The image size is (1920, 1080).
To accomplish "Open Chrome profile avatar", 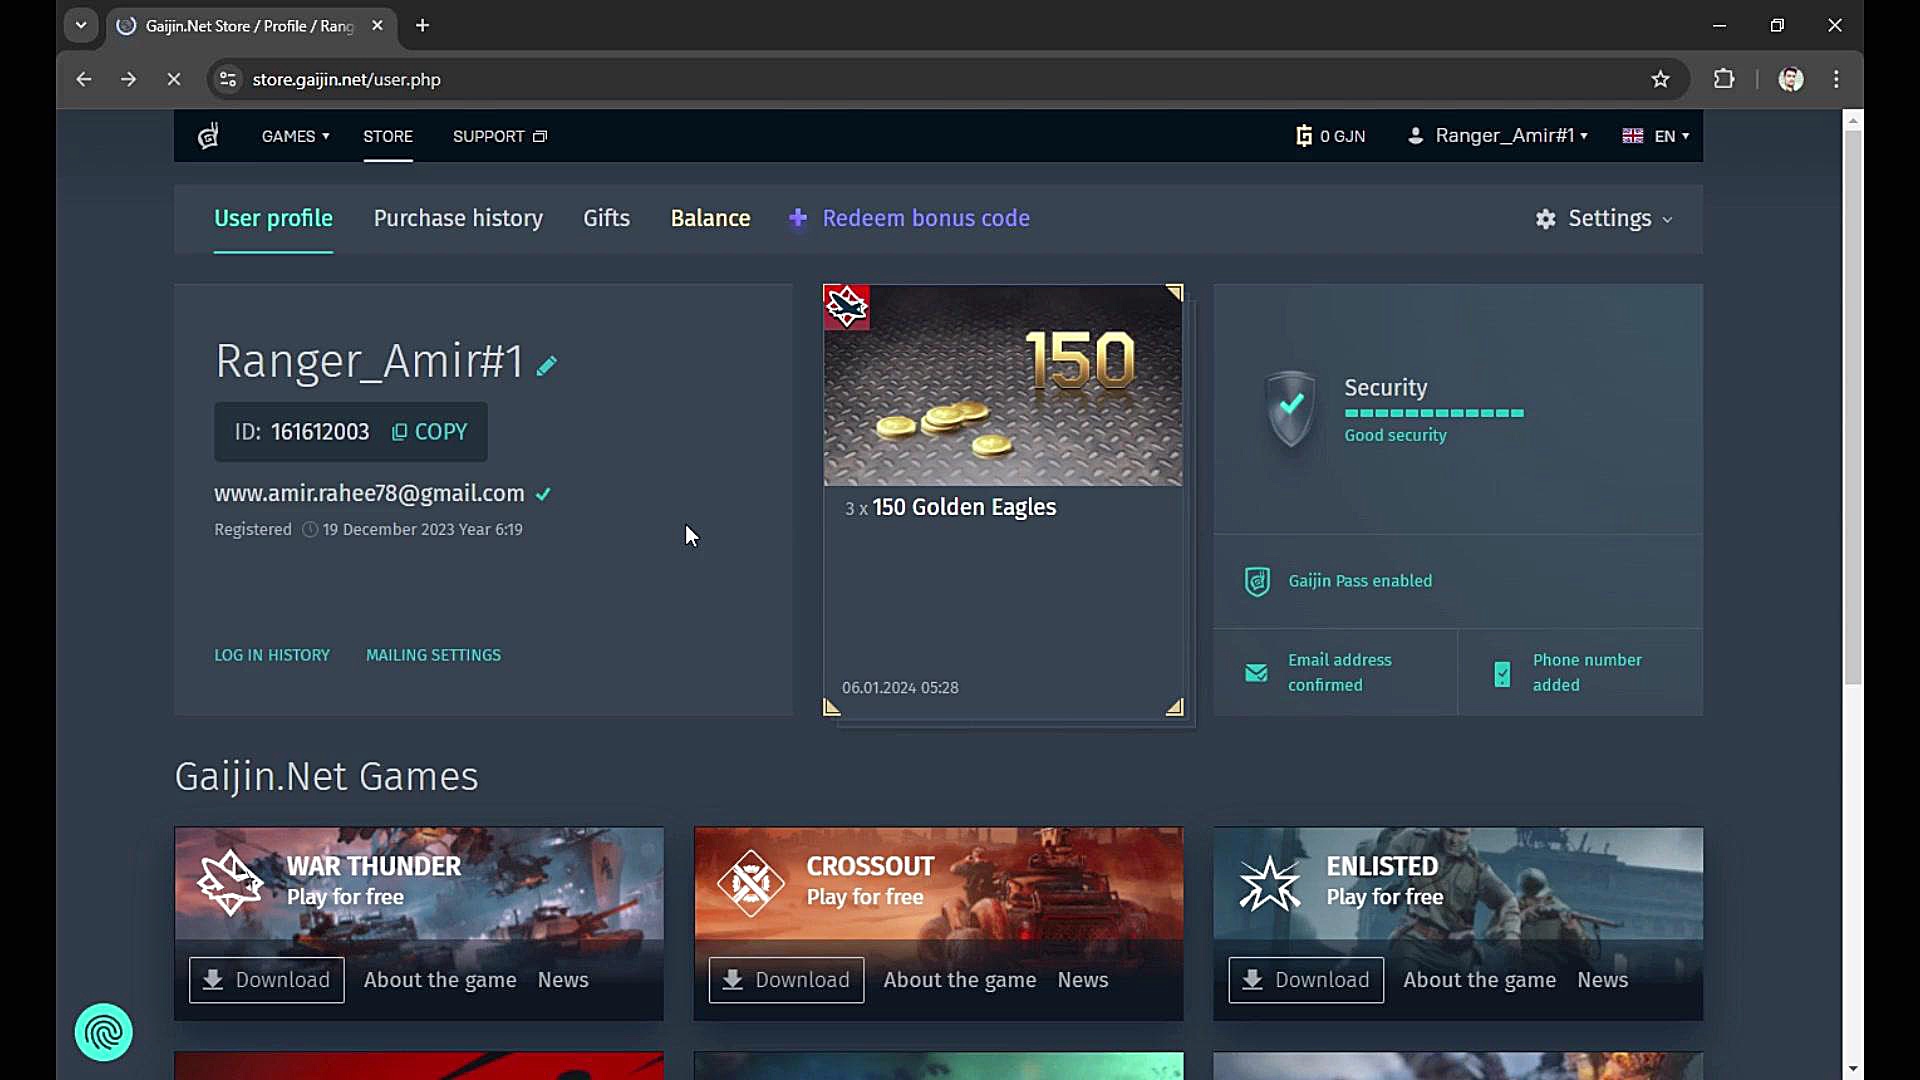I will coord(1791,79).
